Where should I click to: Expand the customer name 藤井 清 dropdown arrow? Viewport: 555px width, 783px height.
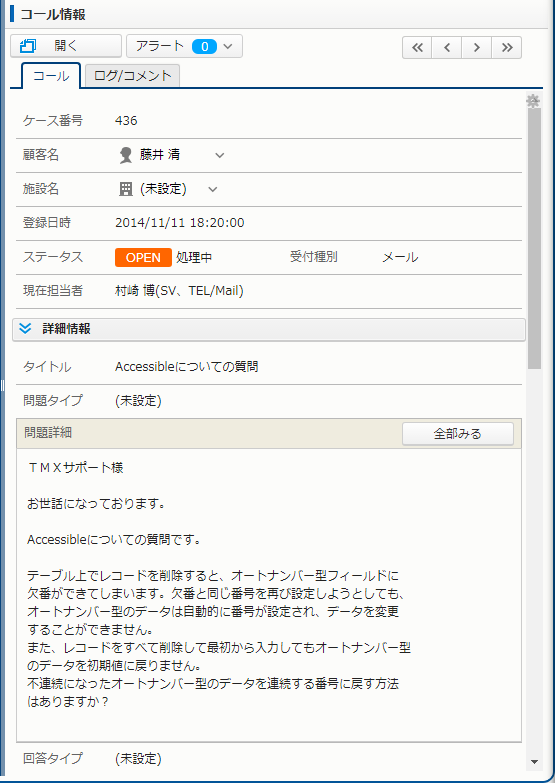219,155
